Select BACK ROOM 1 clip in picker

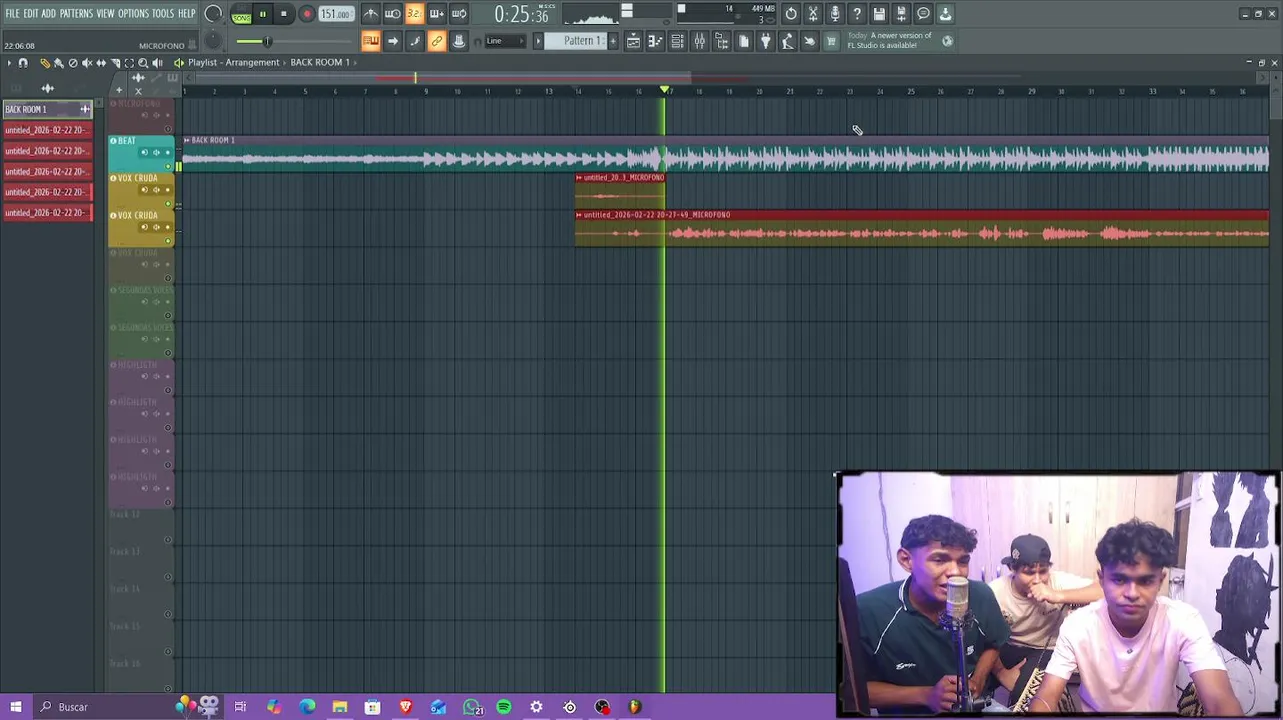(x=47, y=109)
